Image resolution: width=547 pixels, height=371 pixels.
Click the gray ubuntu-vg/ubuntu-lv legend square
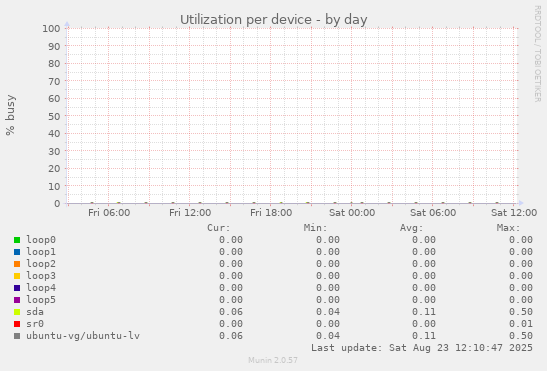tap(17, 336)
